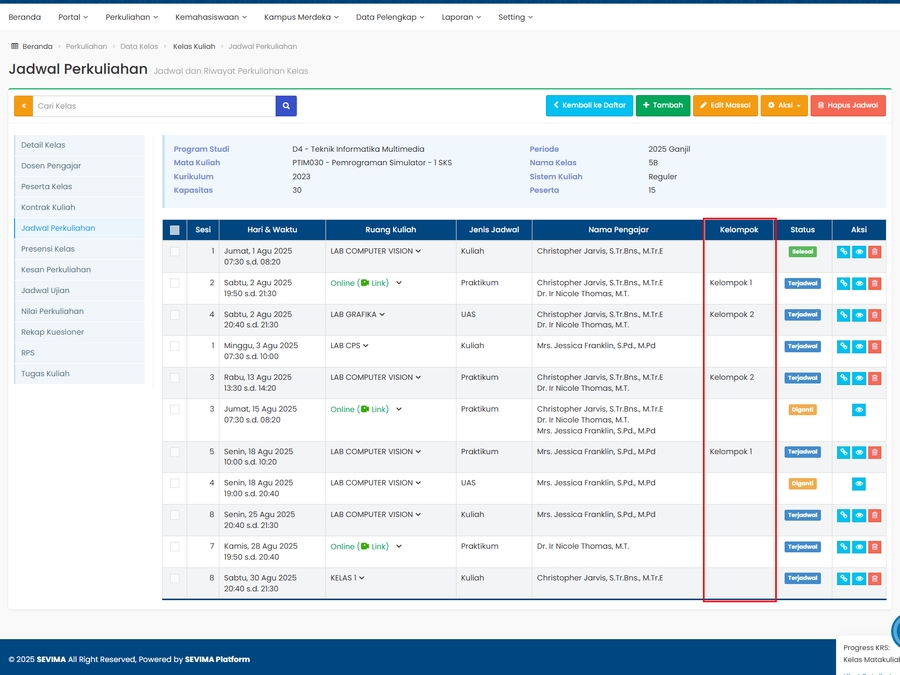Click trash icon for the LAB GRAFIKA row
The image size is (900, 675).
(x=875, y=315)
